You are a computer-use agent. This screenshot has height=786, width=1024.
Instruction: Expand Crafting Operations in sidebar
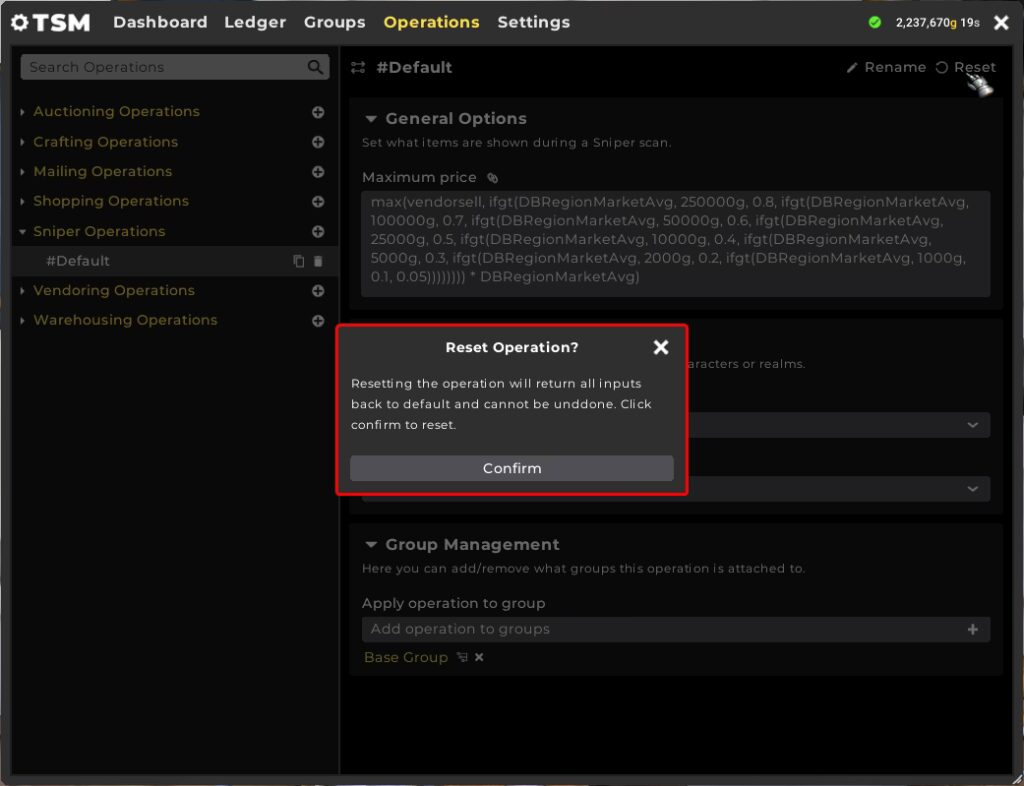[23, 142]
